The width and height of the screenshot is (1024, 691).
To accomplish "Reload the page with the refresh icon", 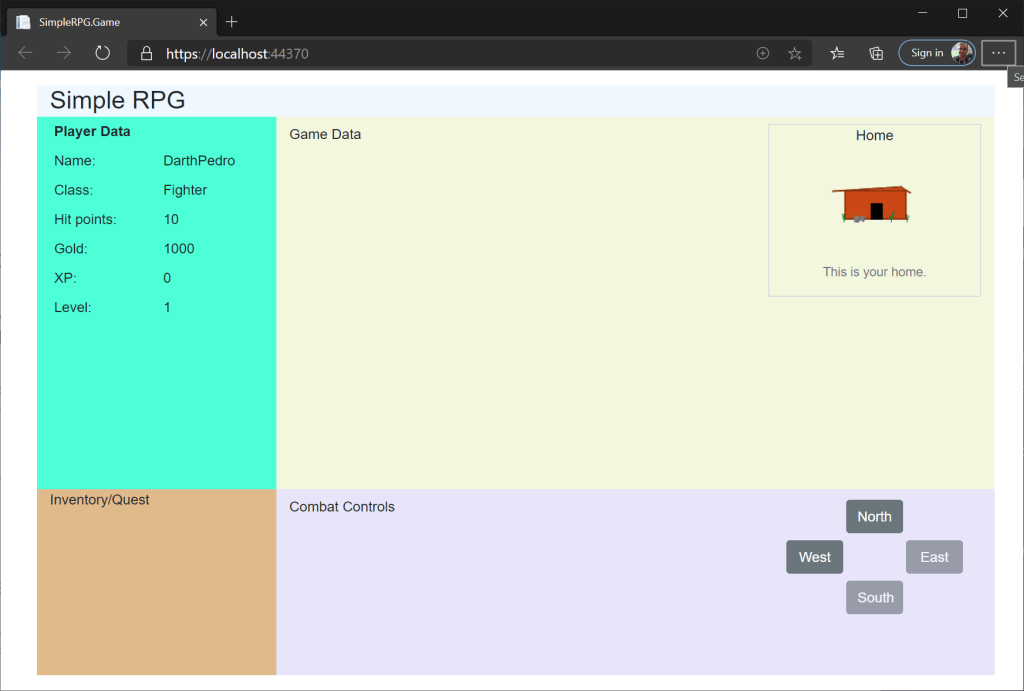I will (x=102, y=53).
